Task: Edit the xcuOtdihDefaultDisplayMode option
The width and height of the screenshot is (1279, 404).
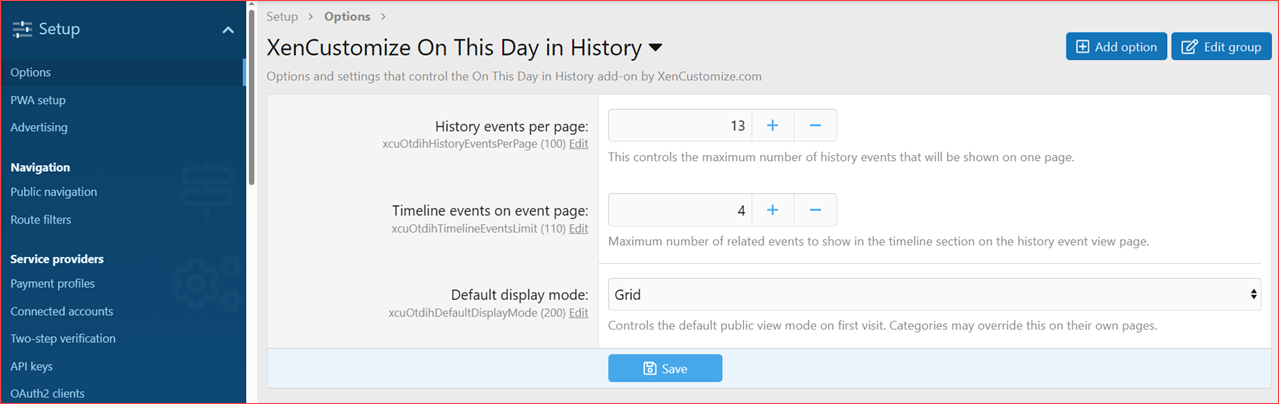Action: click(578, 313)
